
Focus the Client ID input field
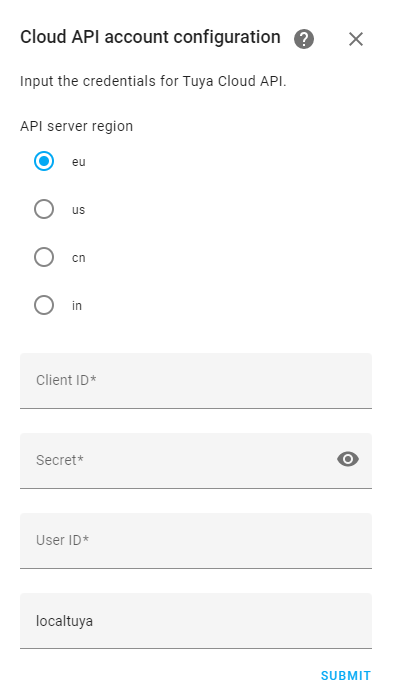(196, 381)
